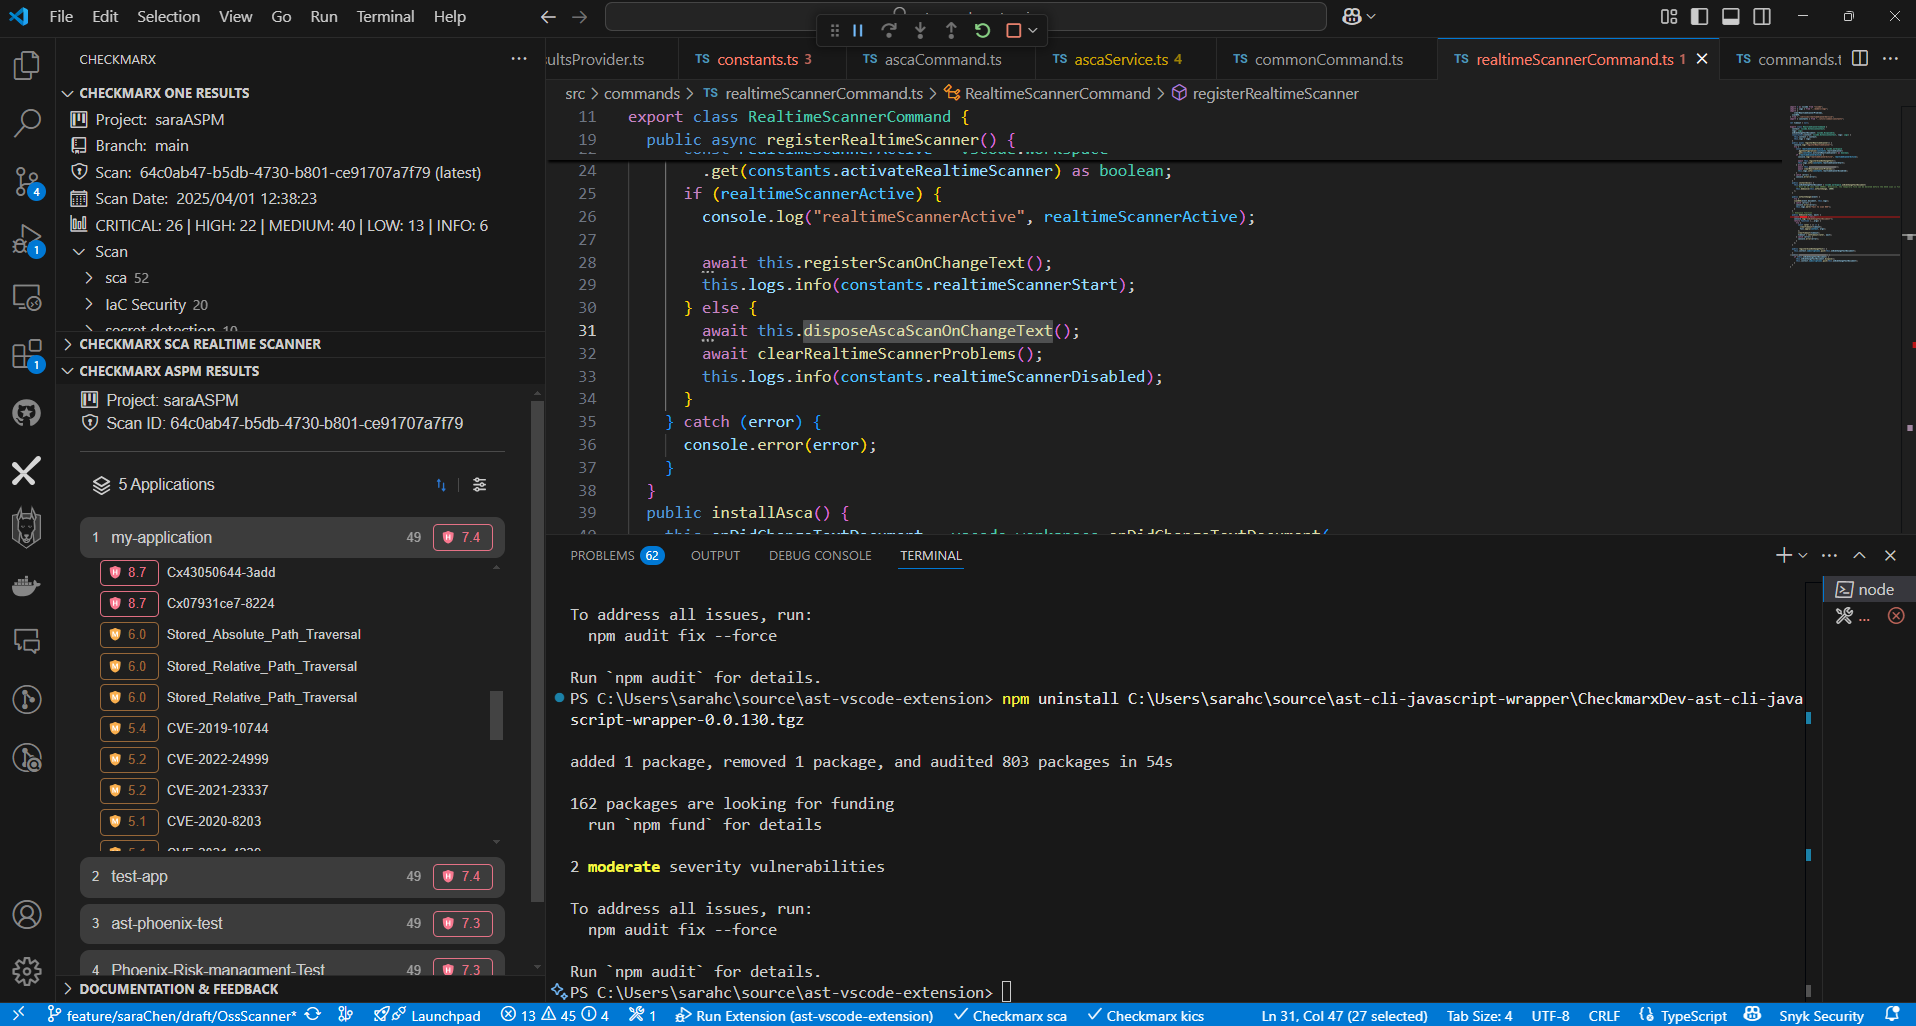Image resolution: width=1916 pixels, height=1026 pixels.
Task: Restart the debug session
Action: (982, 31)
